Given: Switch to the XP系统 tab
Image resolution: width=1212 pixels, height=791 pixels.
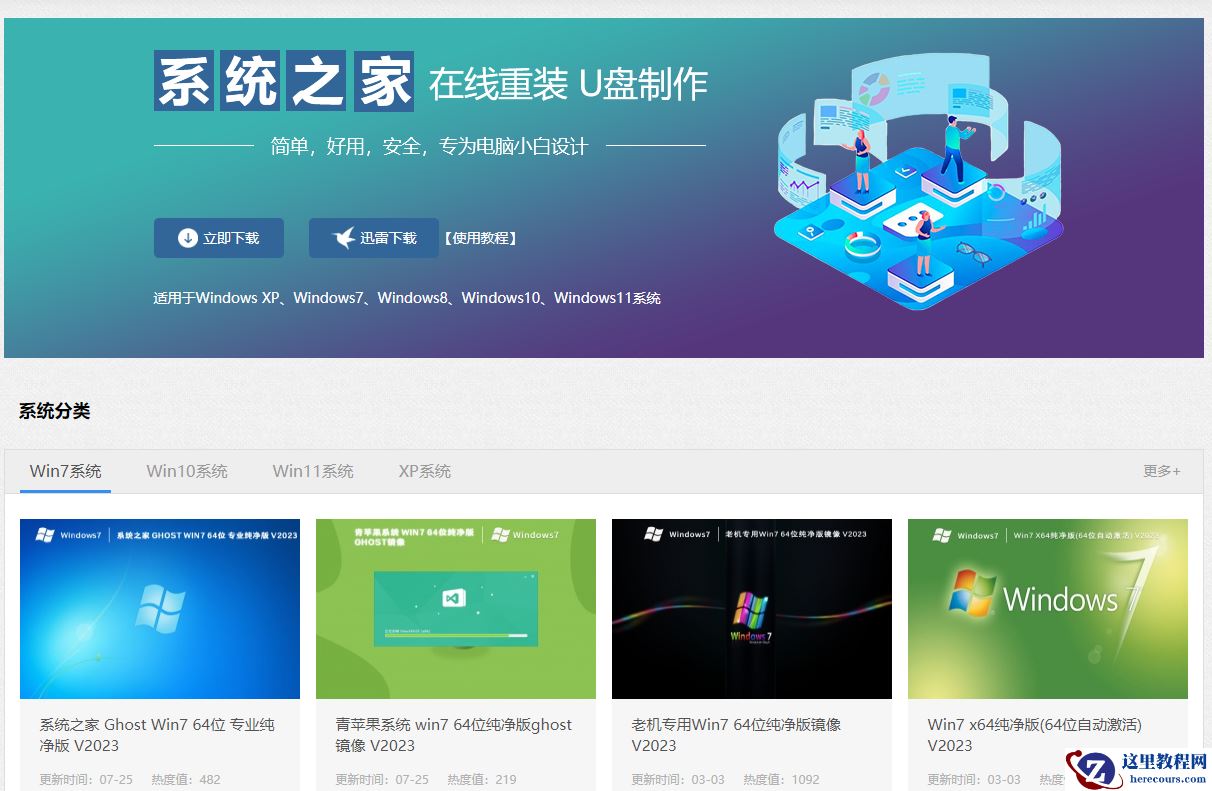Looking at the screenshot, I should (x=424, y=470).
